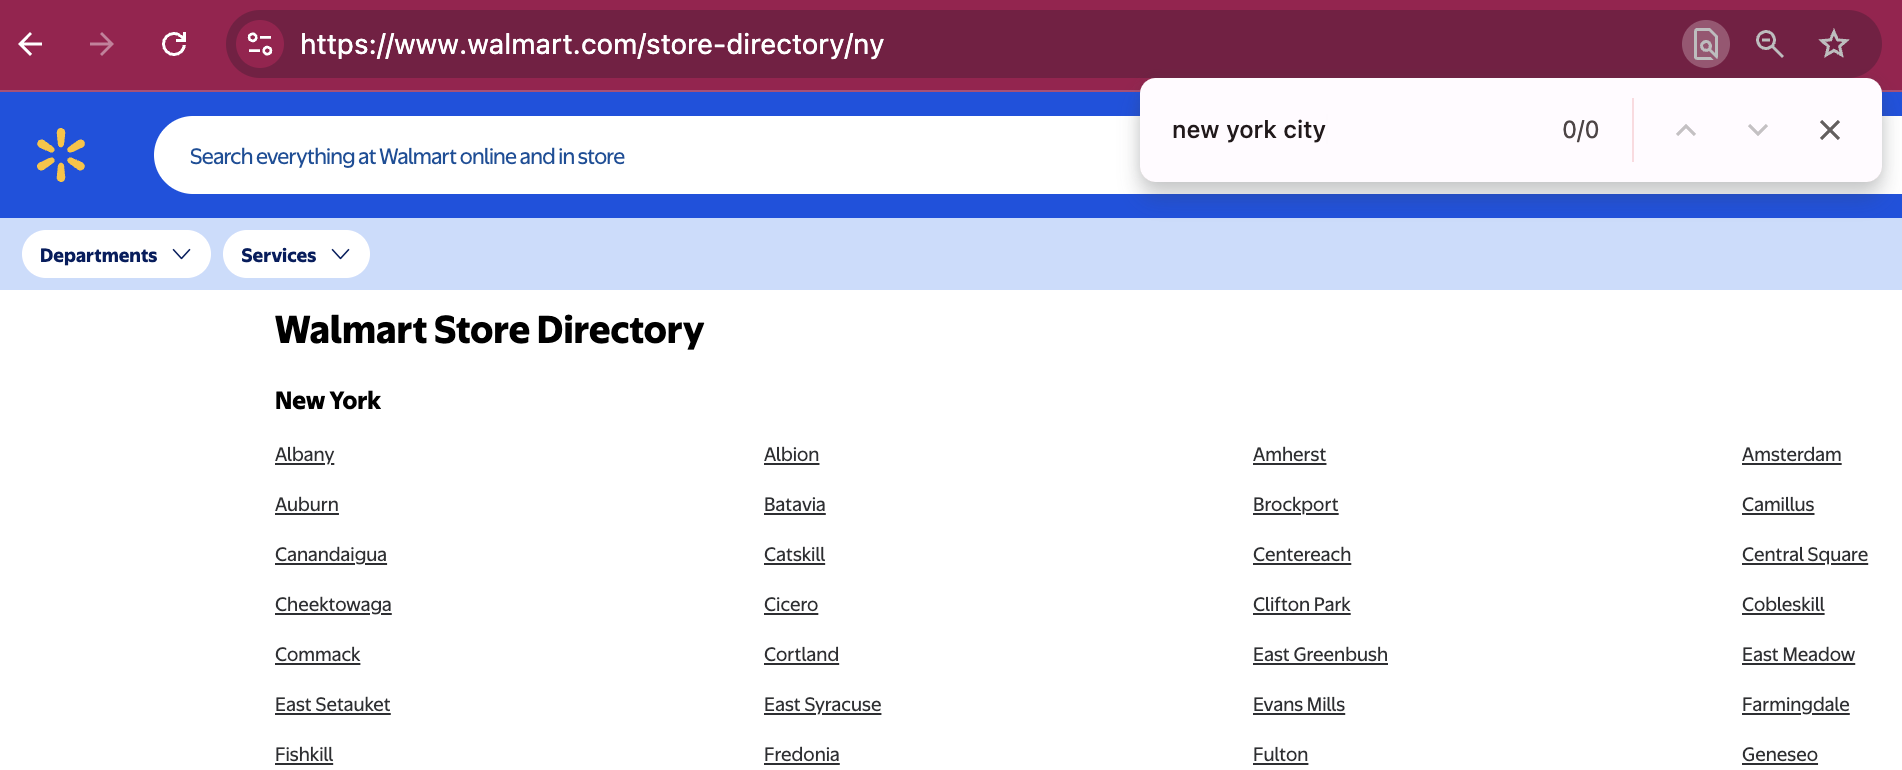
Task: Go to next find result arrow
Action: pos(1757,130)
